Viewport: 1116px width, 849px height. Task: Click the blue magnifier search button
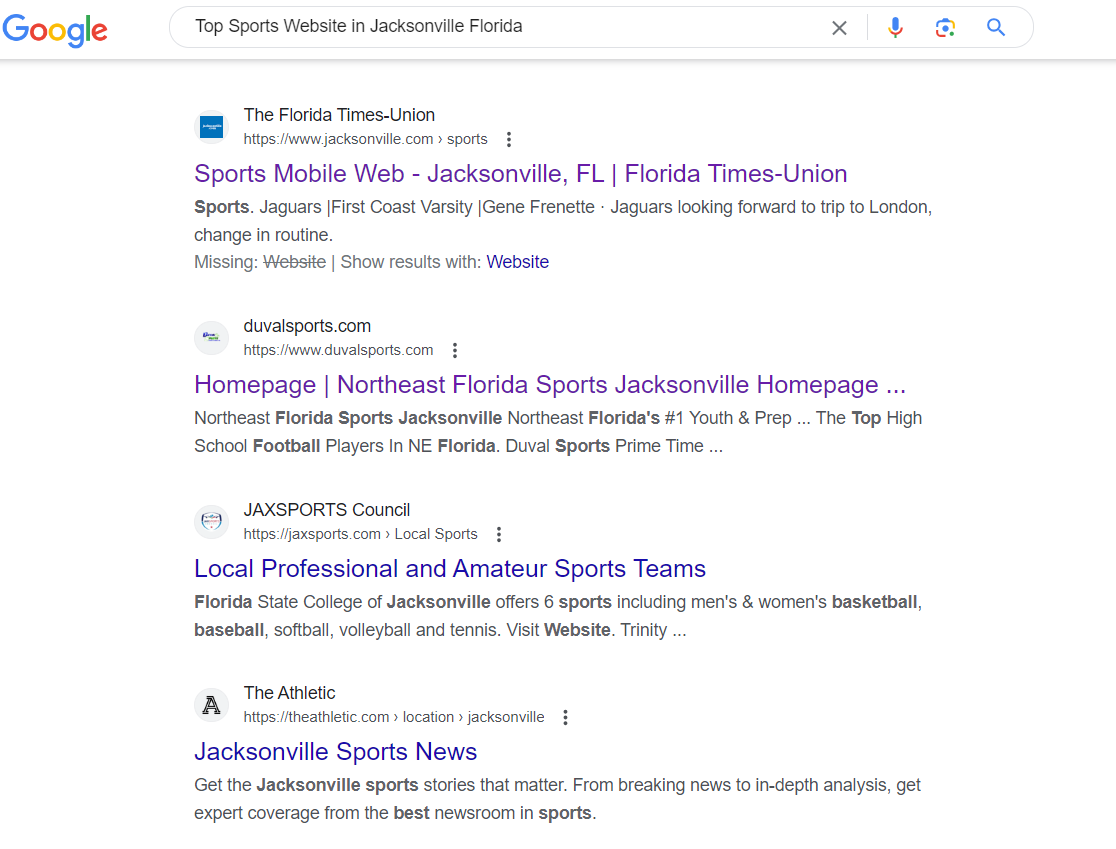pyautogui.click(x=996, y=28)
